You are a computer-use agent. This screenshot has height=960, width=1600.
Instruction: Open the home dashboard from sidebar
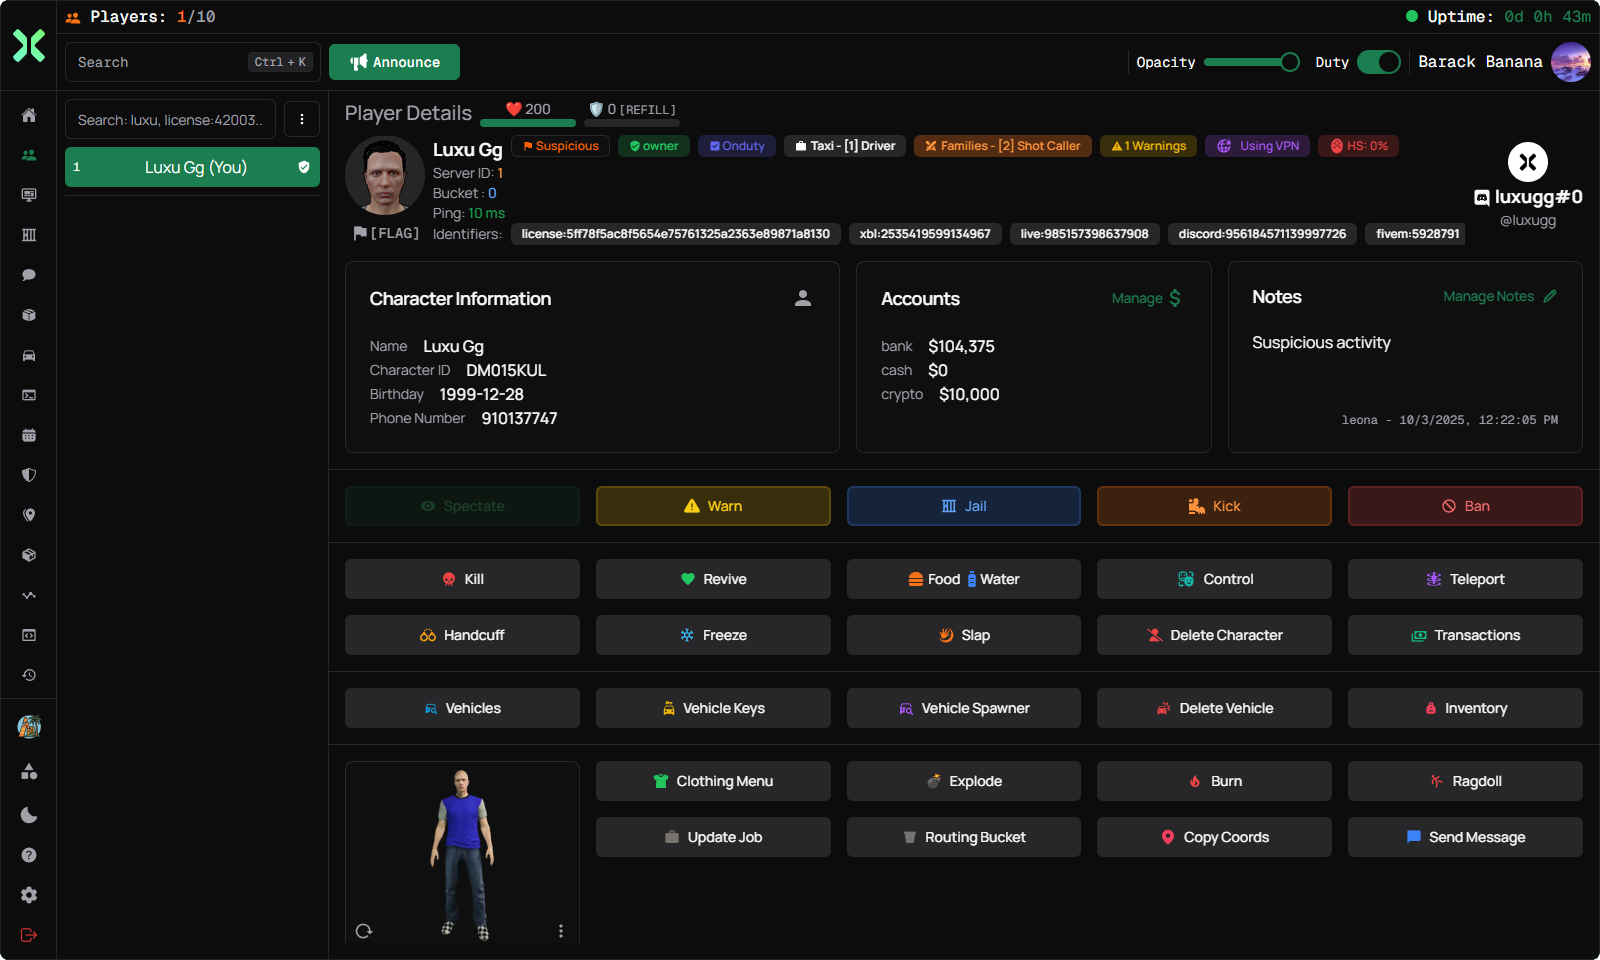click(x=29, y=115)
